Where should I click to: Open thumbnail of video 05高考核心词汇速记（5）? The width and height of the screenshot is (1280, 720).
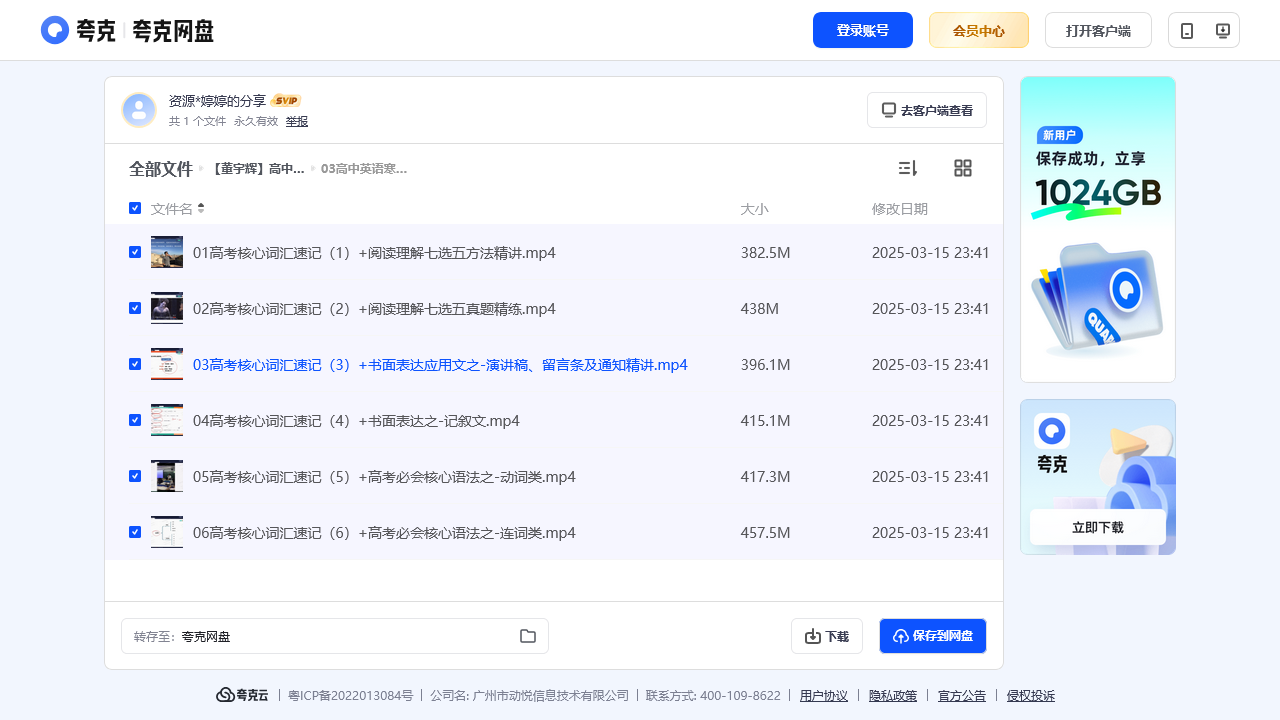pos(167,476)
